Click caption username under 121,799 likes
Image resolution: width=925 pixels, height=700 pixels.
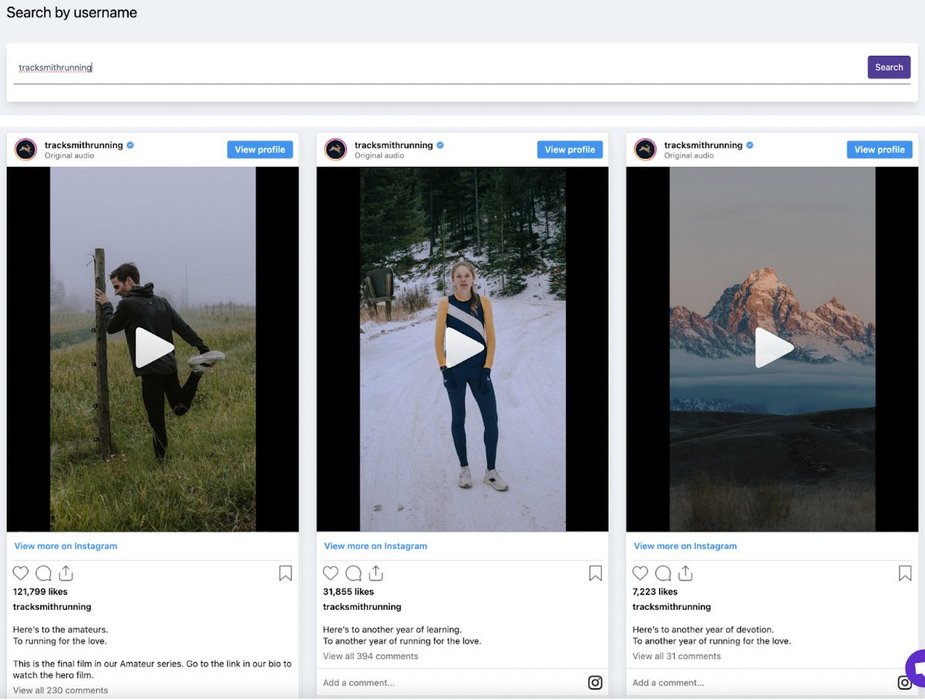tap(52, 607)
